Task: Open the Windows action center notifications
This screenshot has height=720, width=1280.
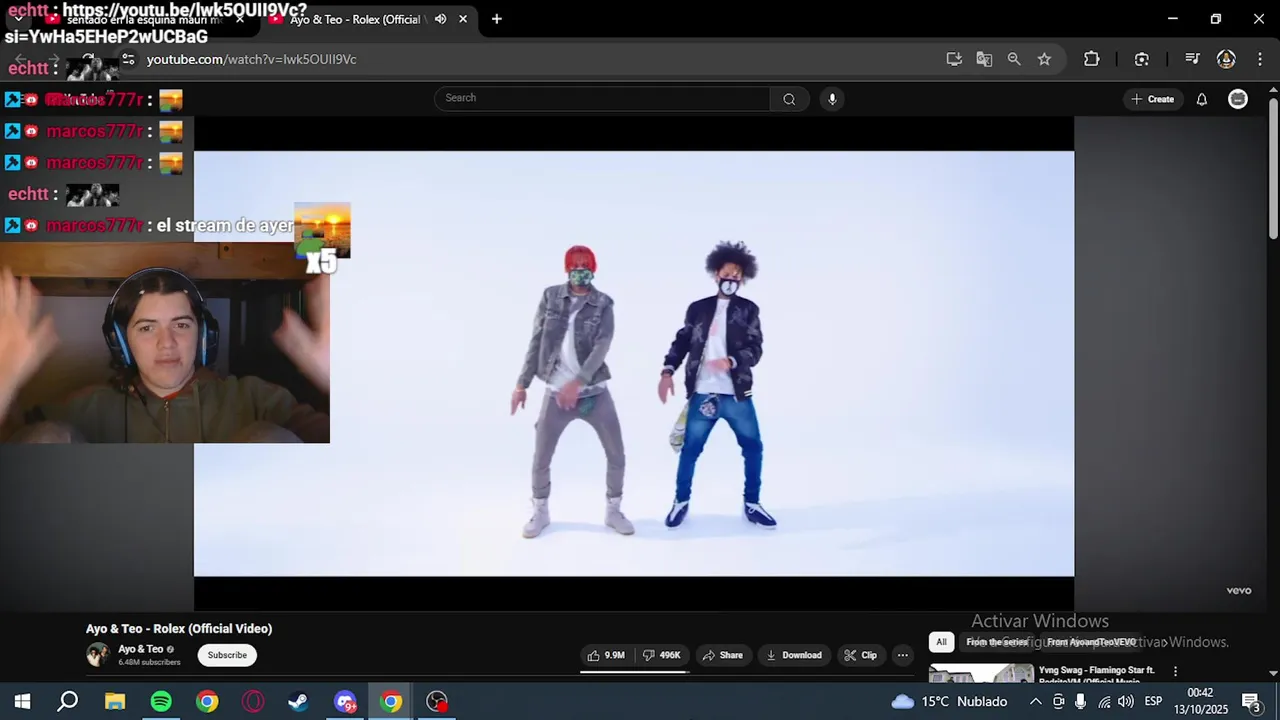Action: click(1250, 701)
